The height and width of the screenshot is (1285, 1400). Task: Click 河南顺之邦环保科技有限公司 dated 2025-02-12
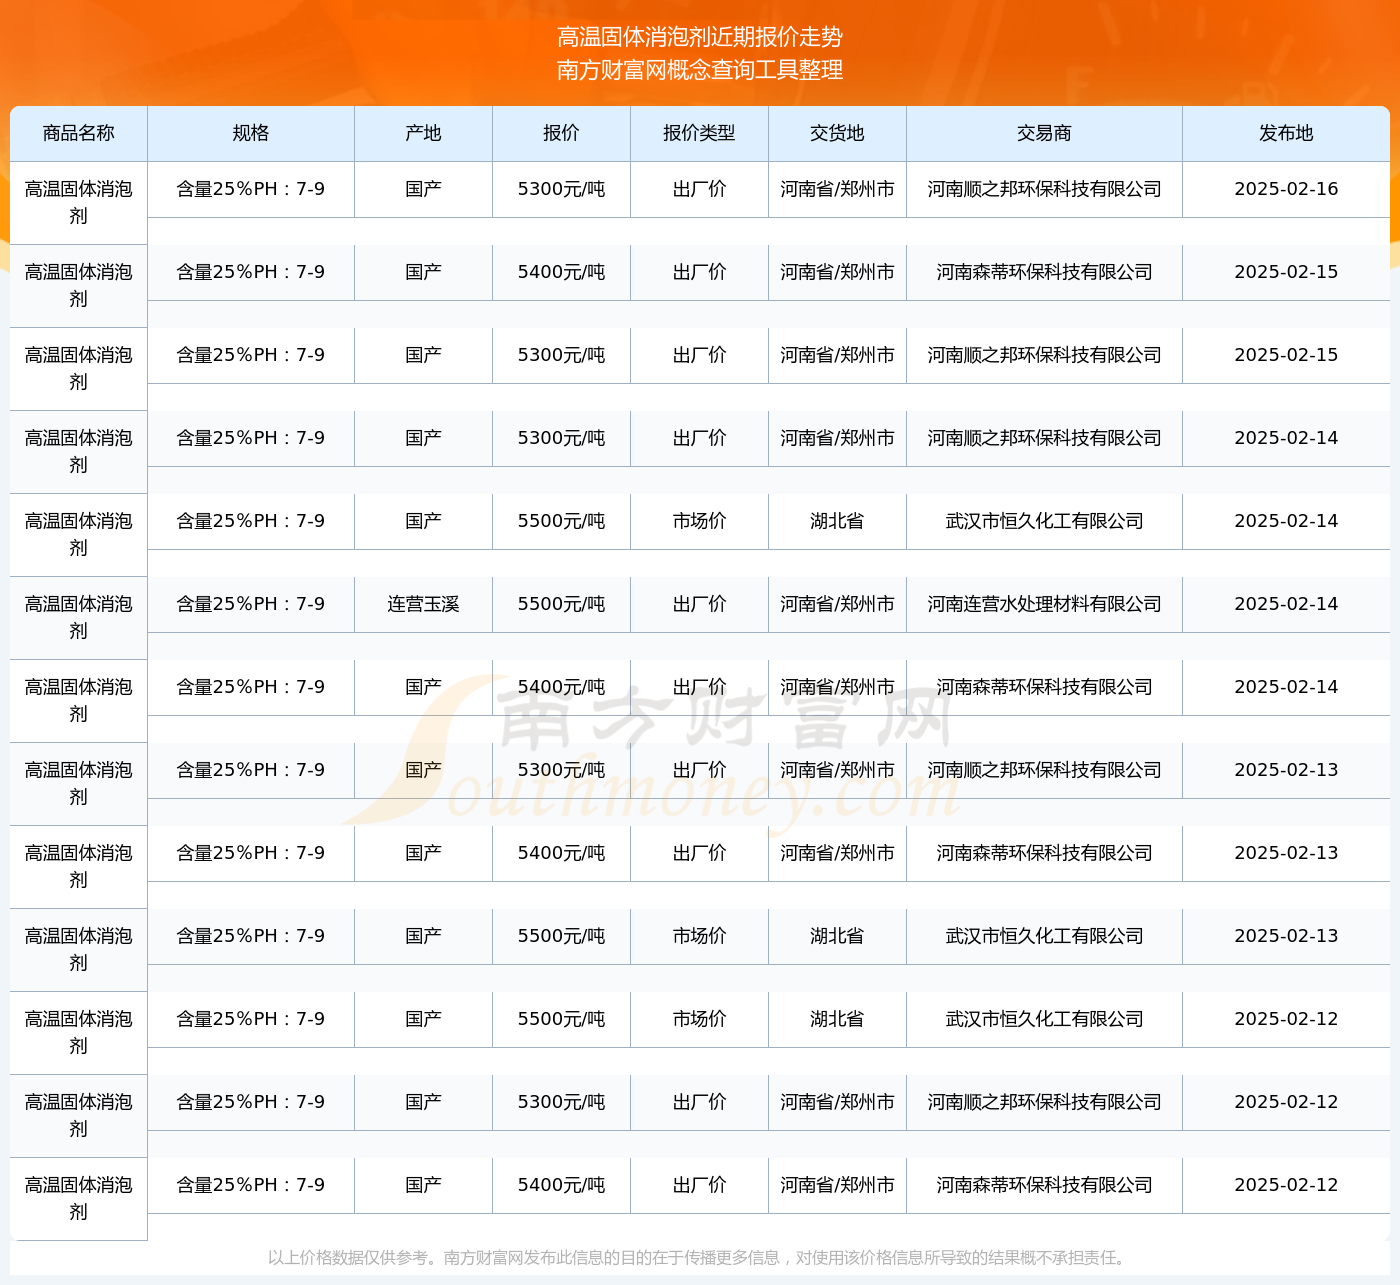[1044, 1102]
